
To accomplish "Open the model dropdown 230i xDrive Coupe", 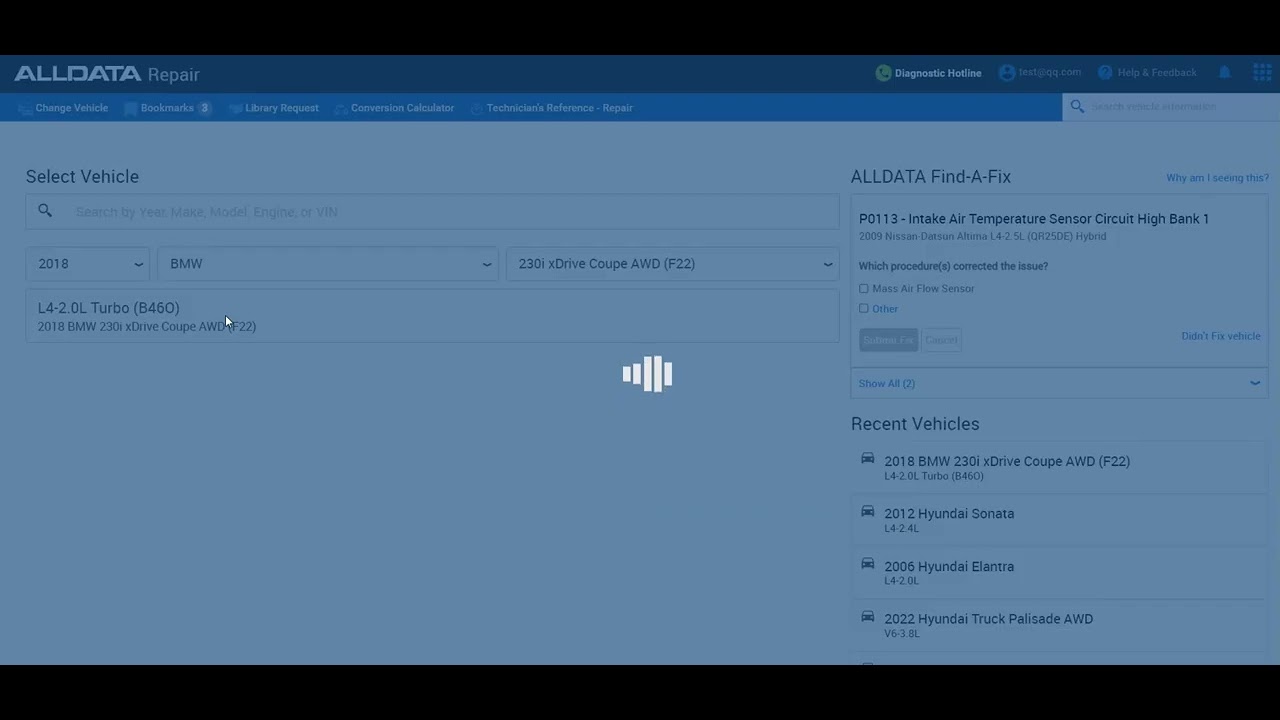I will tap(673, 264).
